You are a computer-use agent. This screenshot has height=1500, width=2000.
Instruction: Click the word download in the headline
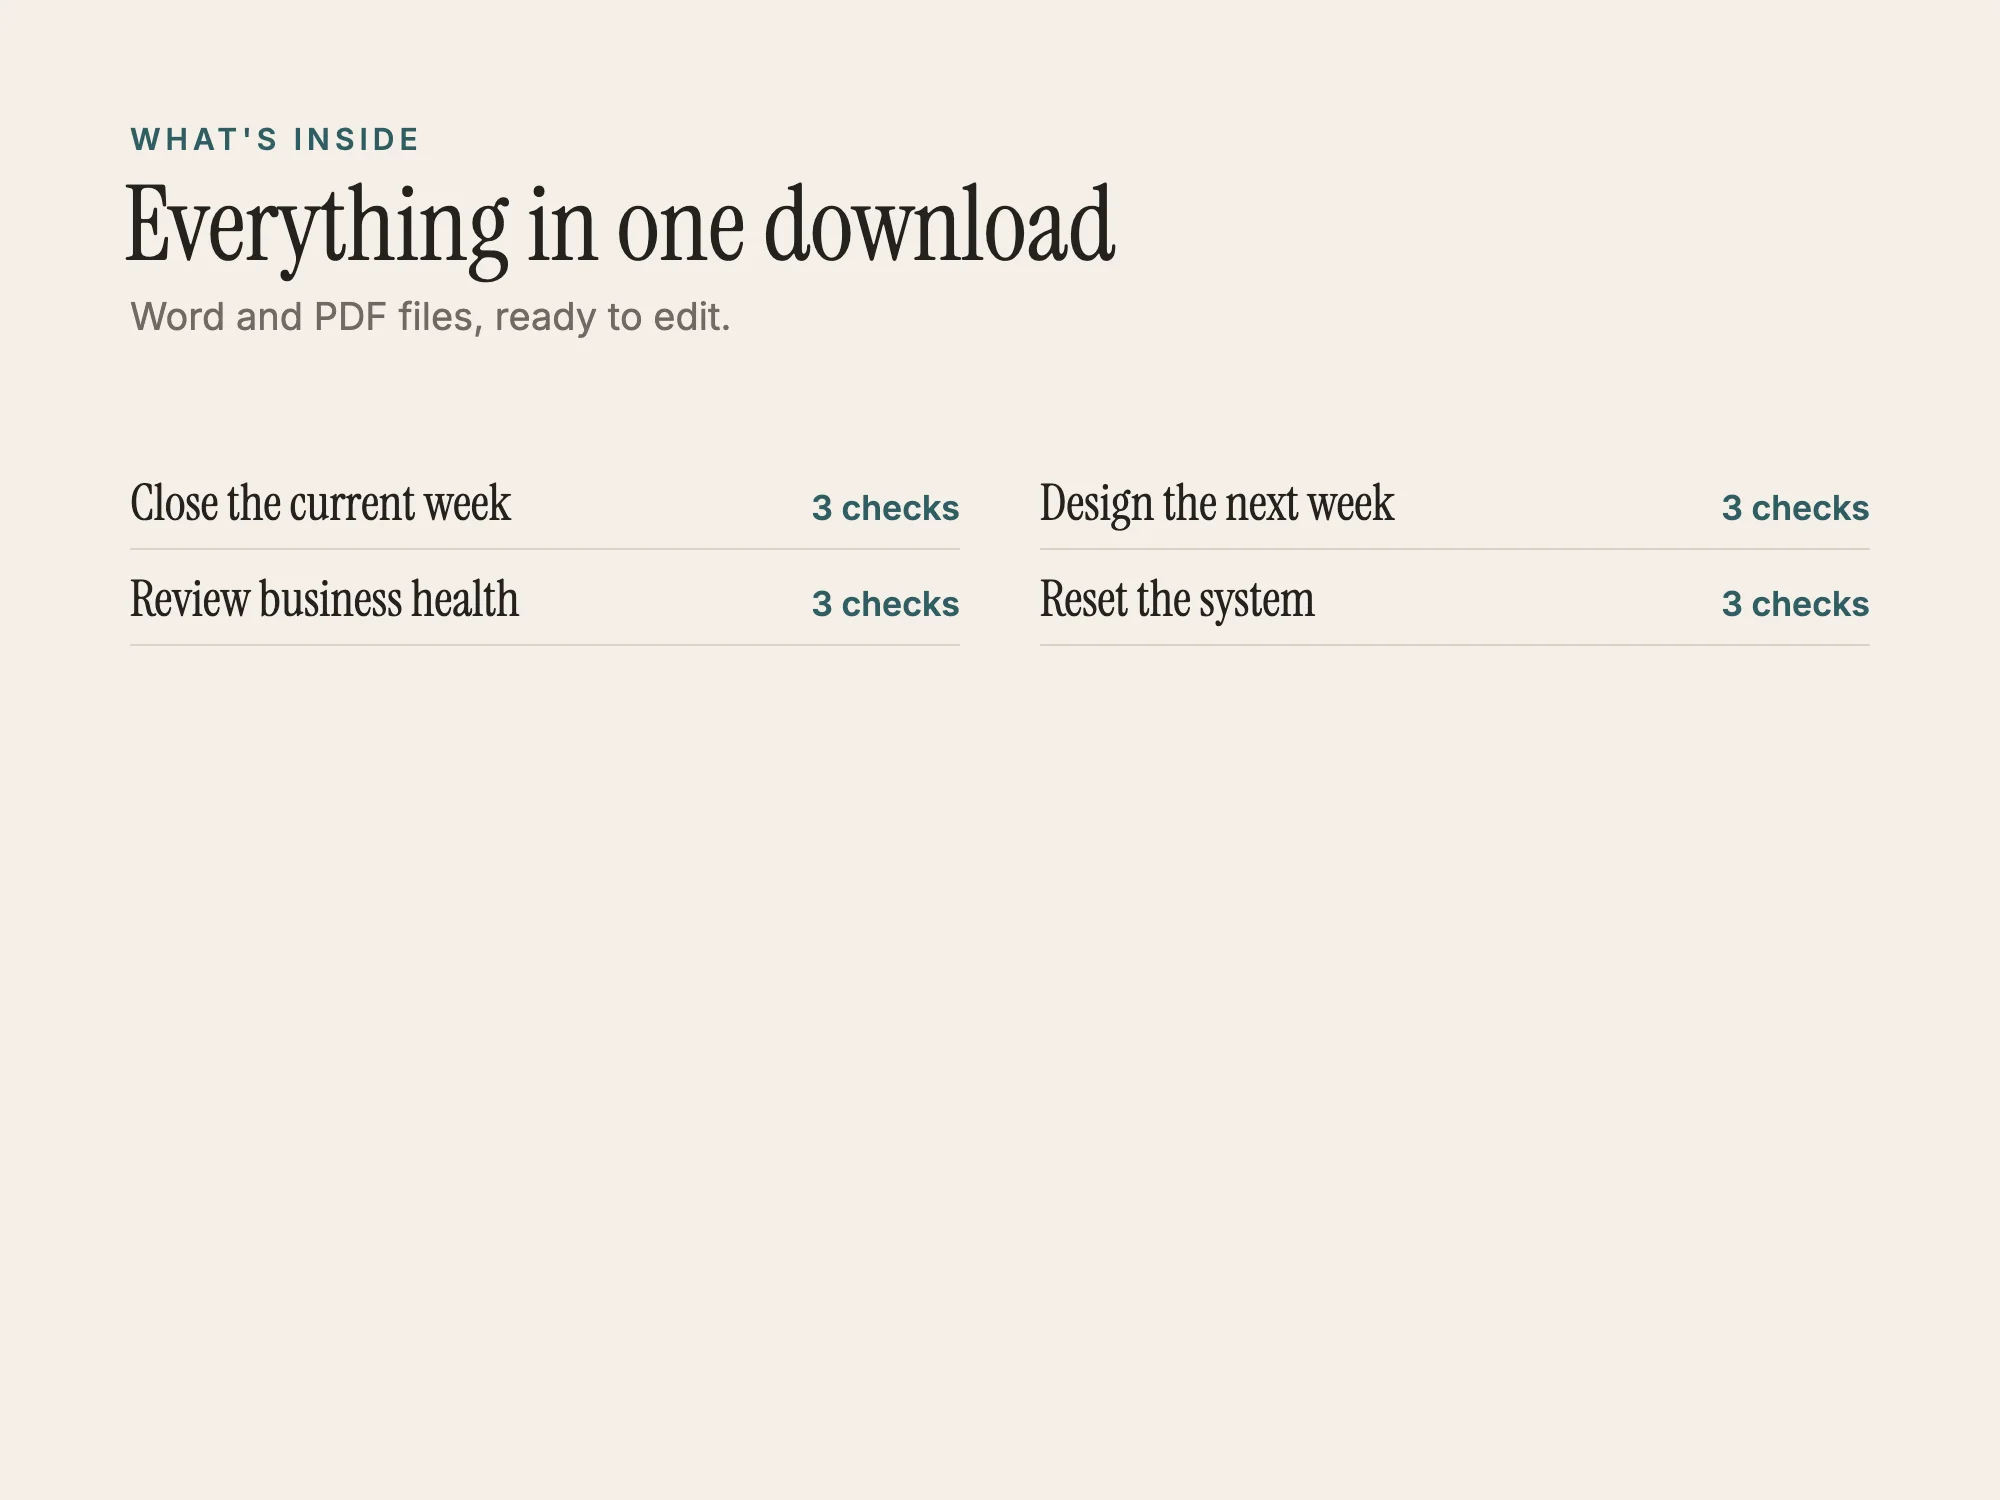(x=939, y=224)
